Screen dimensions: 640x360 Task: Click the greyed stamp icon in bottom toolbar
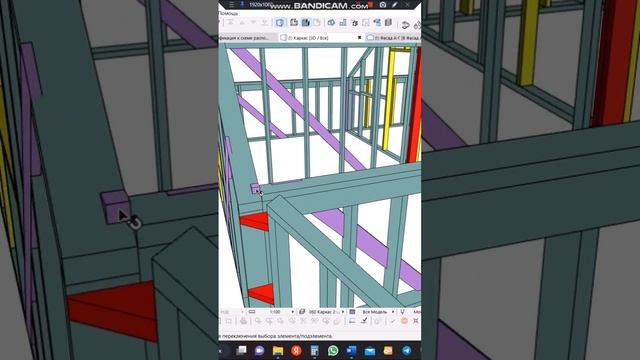[243, 321]
